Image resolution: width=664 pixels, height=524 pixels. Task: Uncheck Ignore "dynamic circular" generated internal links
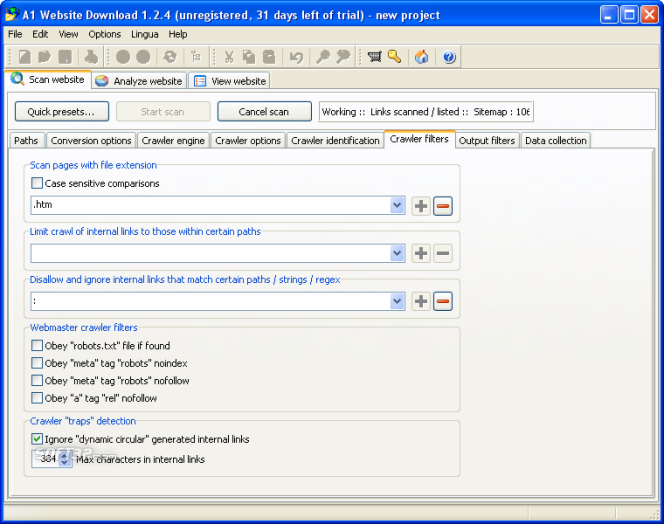(37, 439)
